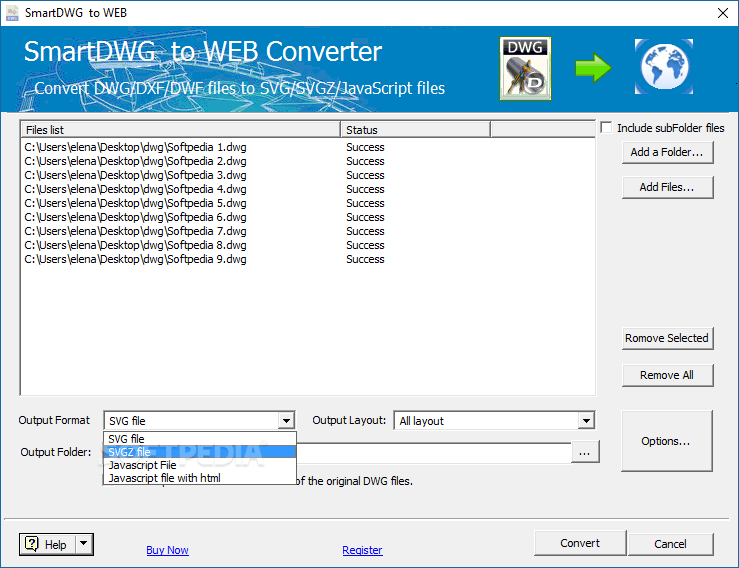Click Success status of Softpedia 1.dwg
Viewport: 739px width, 568px height.
[365, 147]
